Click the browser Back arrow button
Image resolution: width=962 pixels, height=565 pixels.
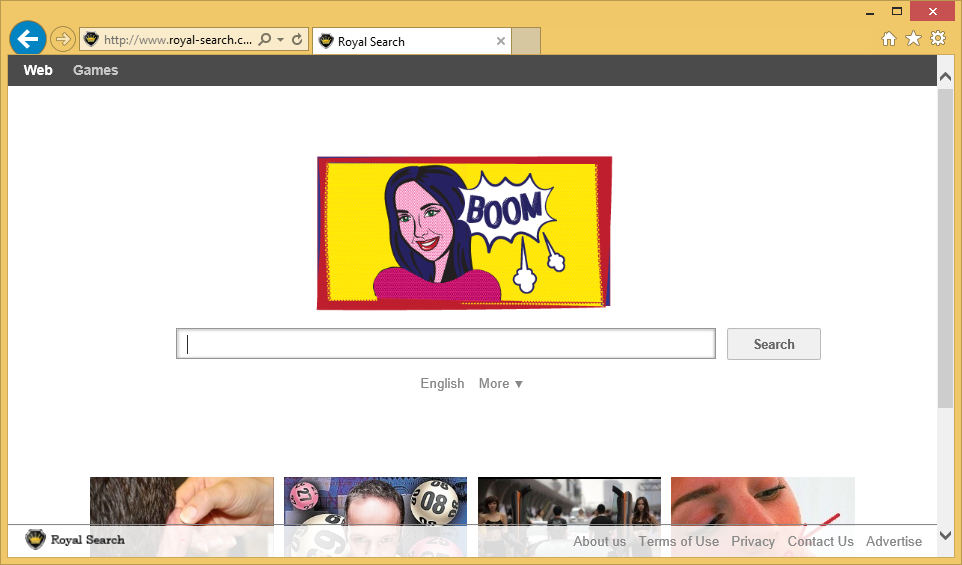pos(27,39)
